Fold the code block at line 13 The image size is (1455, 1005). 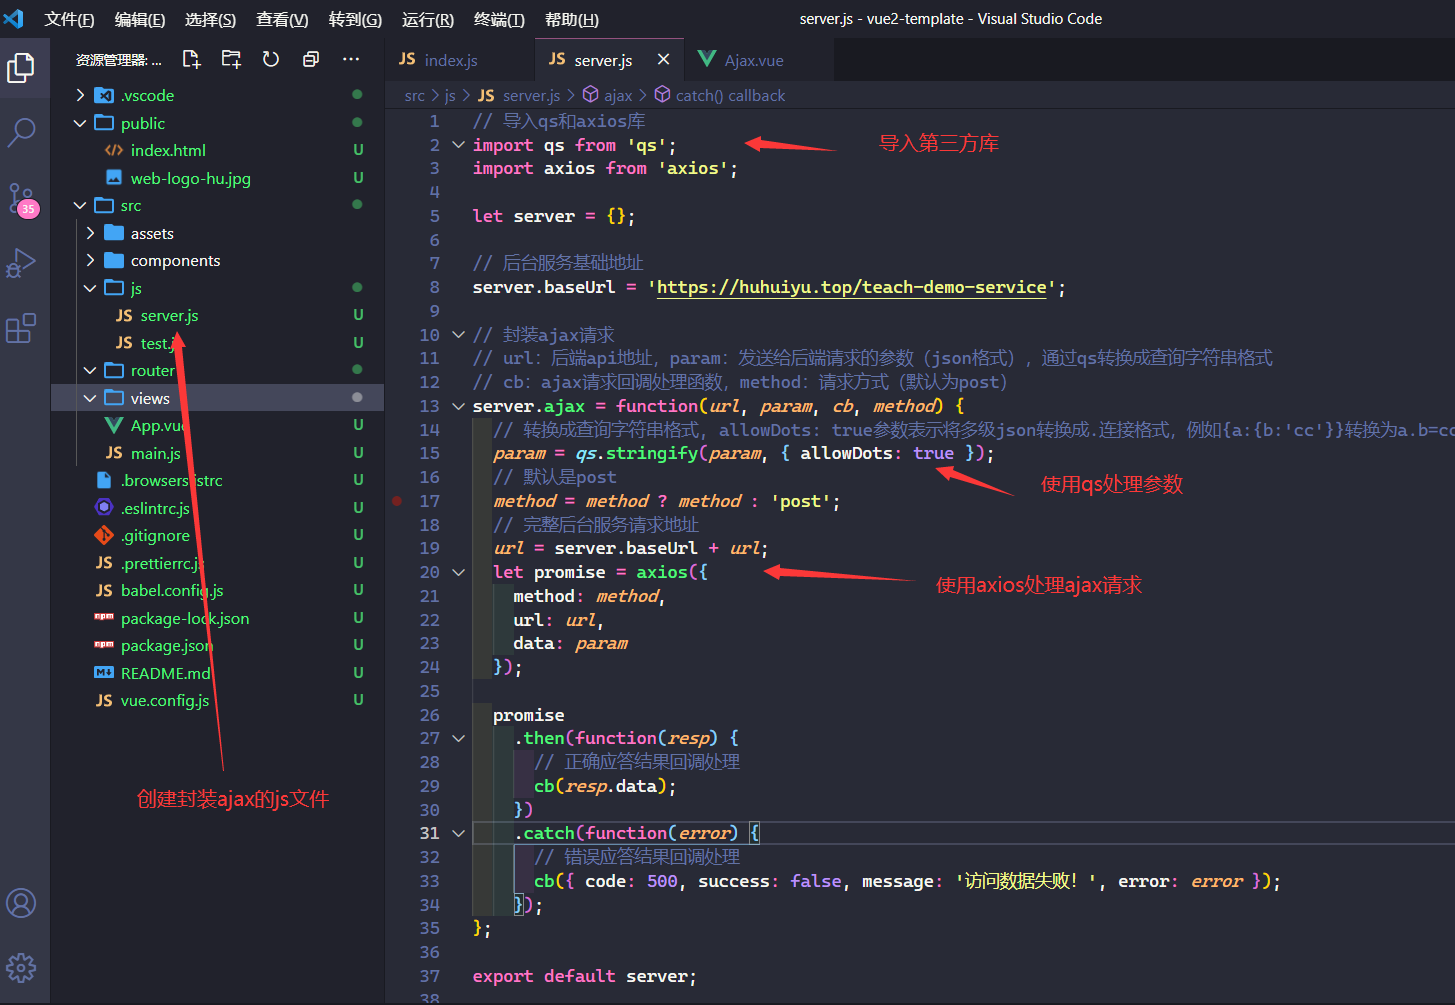(x=459, y=406)
